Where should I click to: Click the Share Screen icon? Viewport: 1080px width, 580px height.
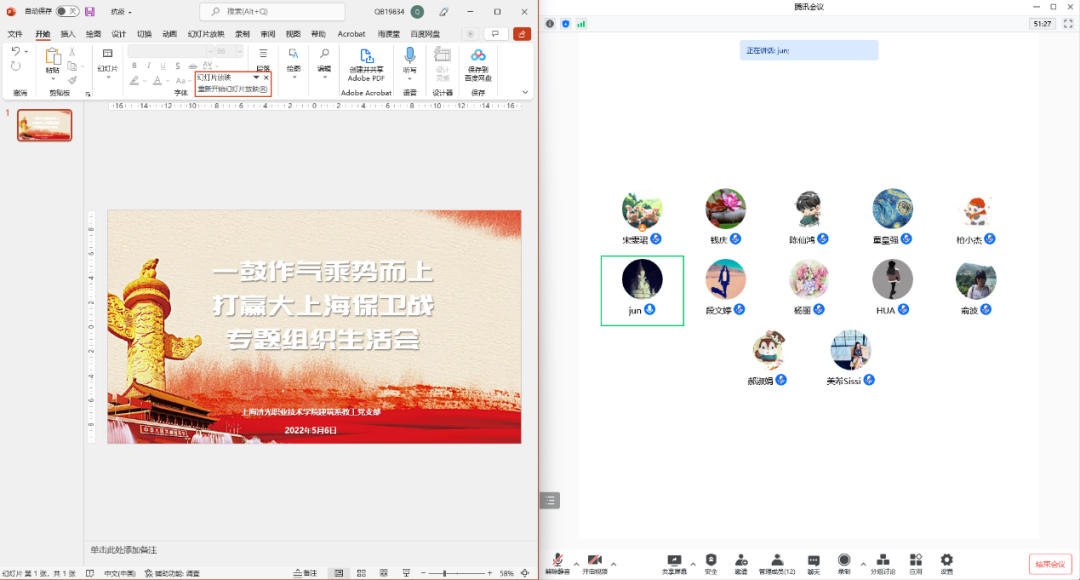(x=674, y=561)
